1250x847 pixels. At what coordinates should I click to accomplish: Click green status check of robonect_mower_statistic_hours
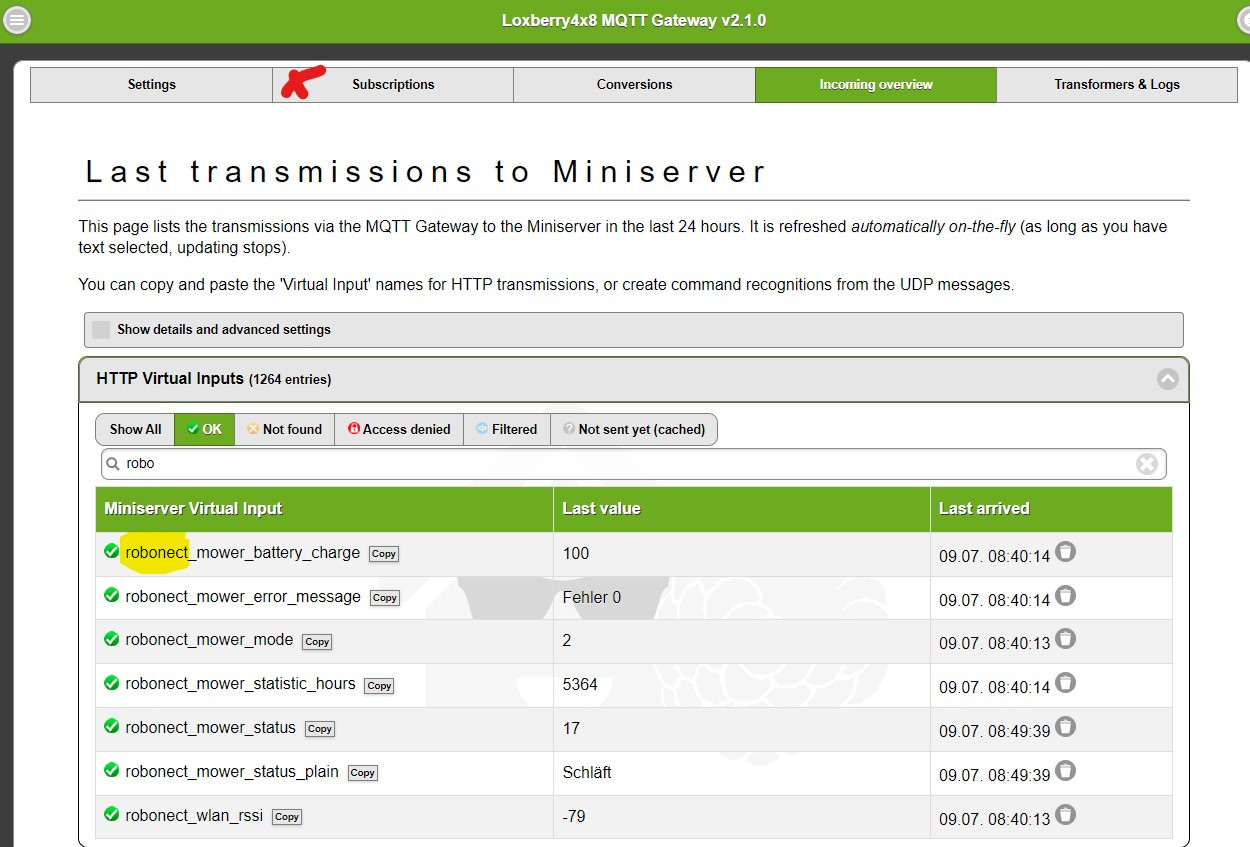pyautogui.click(x=112, y=683)
